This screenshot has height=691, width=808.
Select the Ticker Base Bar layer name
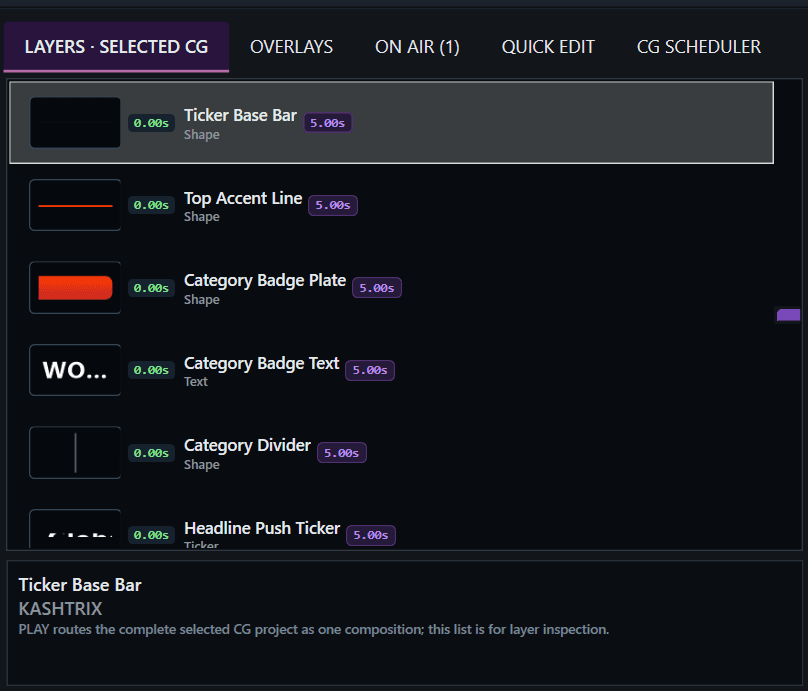[240, 115]
